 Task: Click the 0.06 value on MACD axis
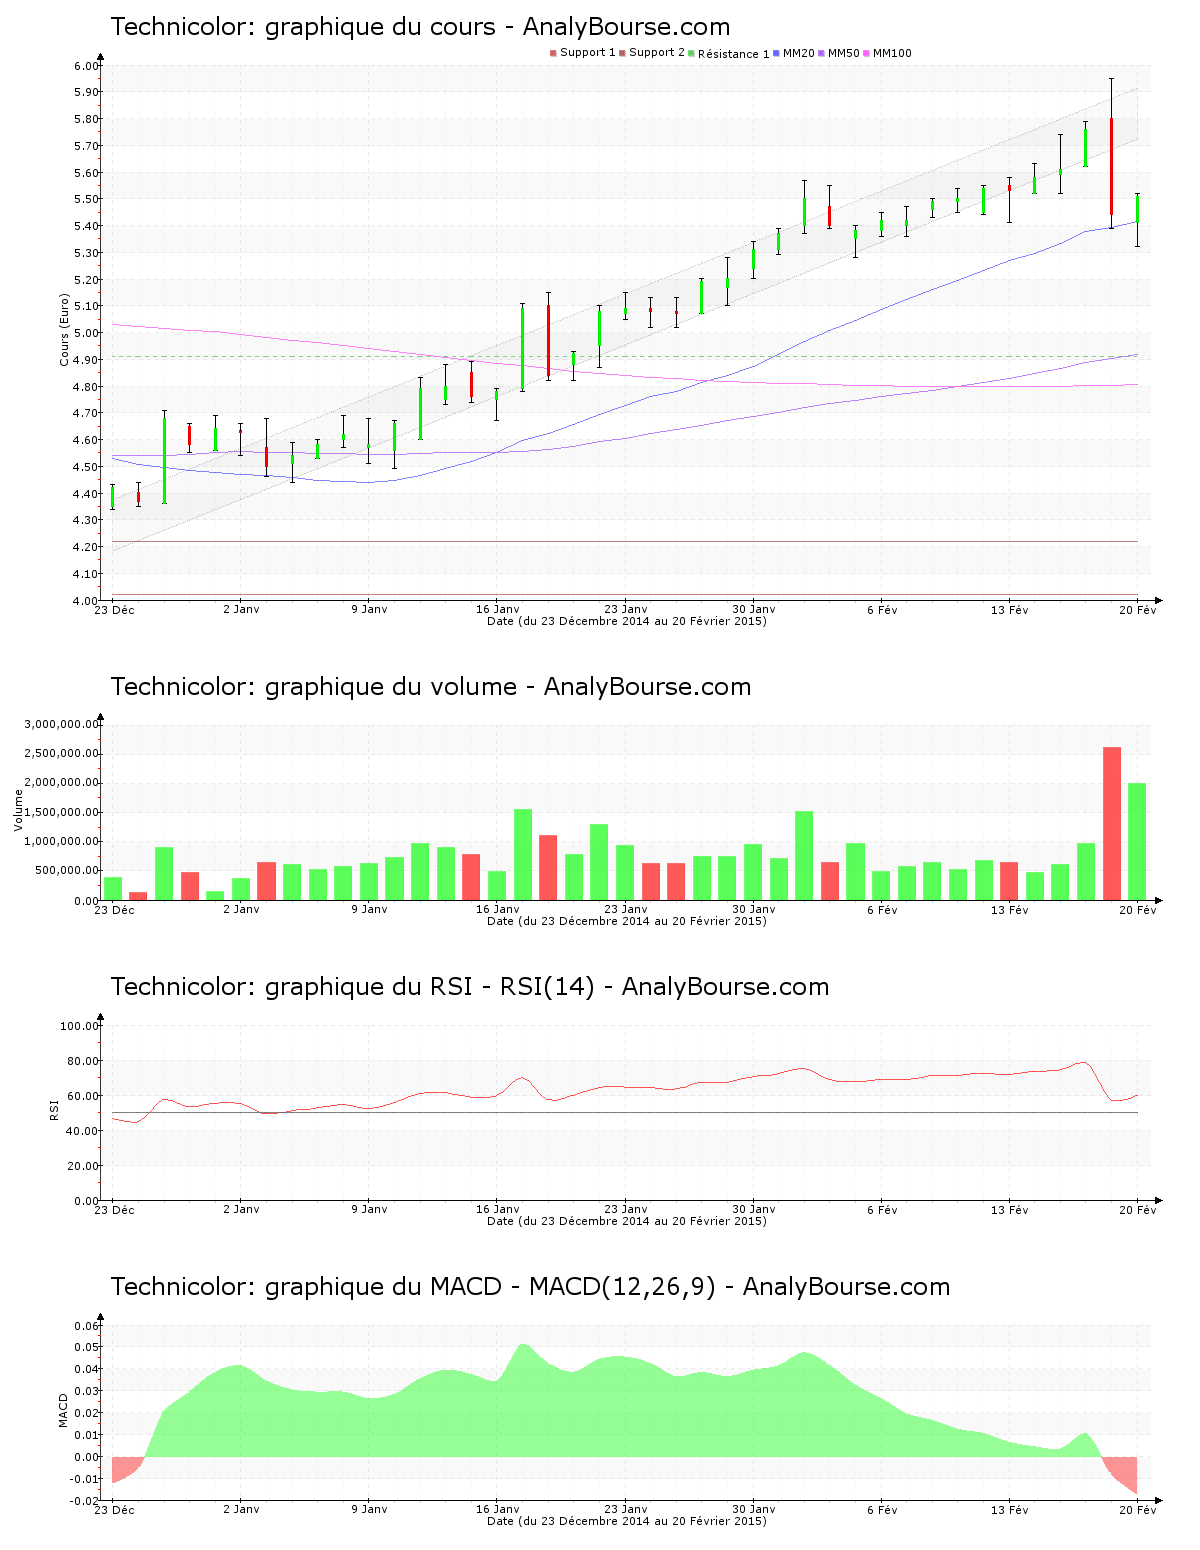(86, 1326)
